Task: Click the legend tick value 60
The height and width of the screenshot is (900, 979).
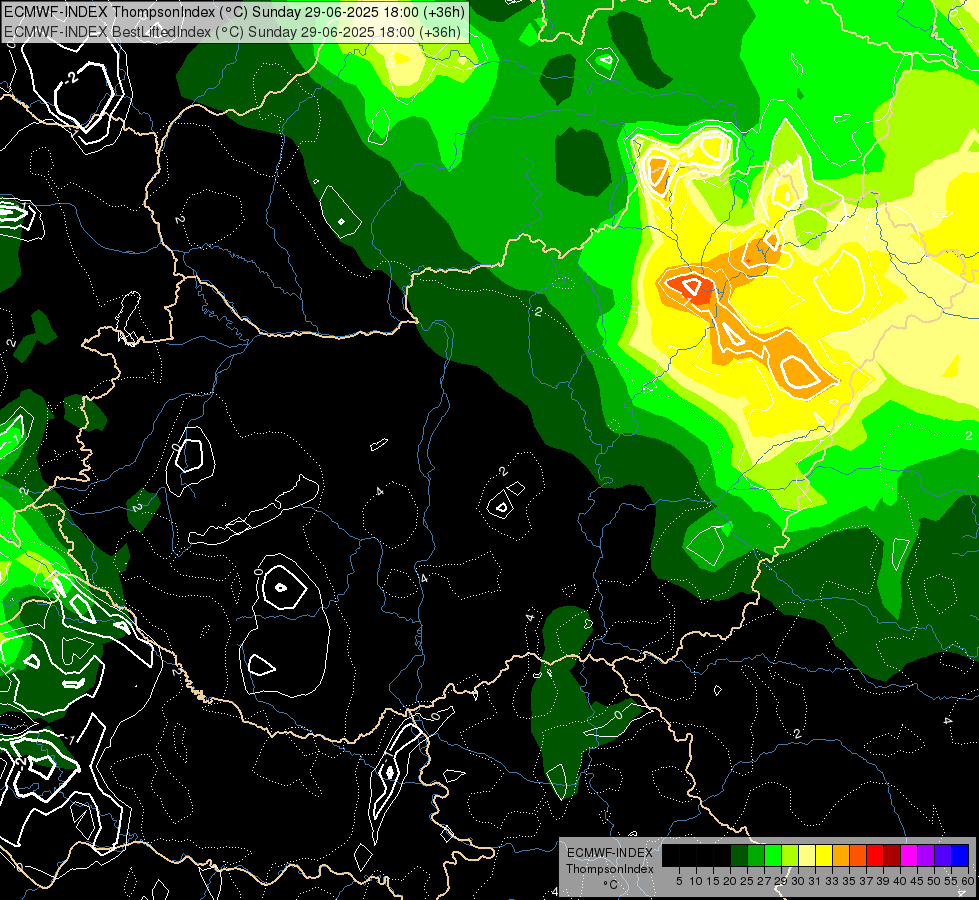Action: (967, 881)
